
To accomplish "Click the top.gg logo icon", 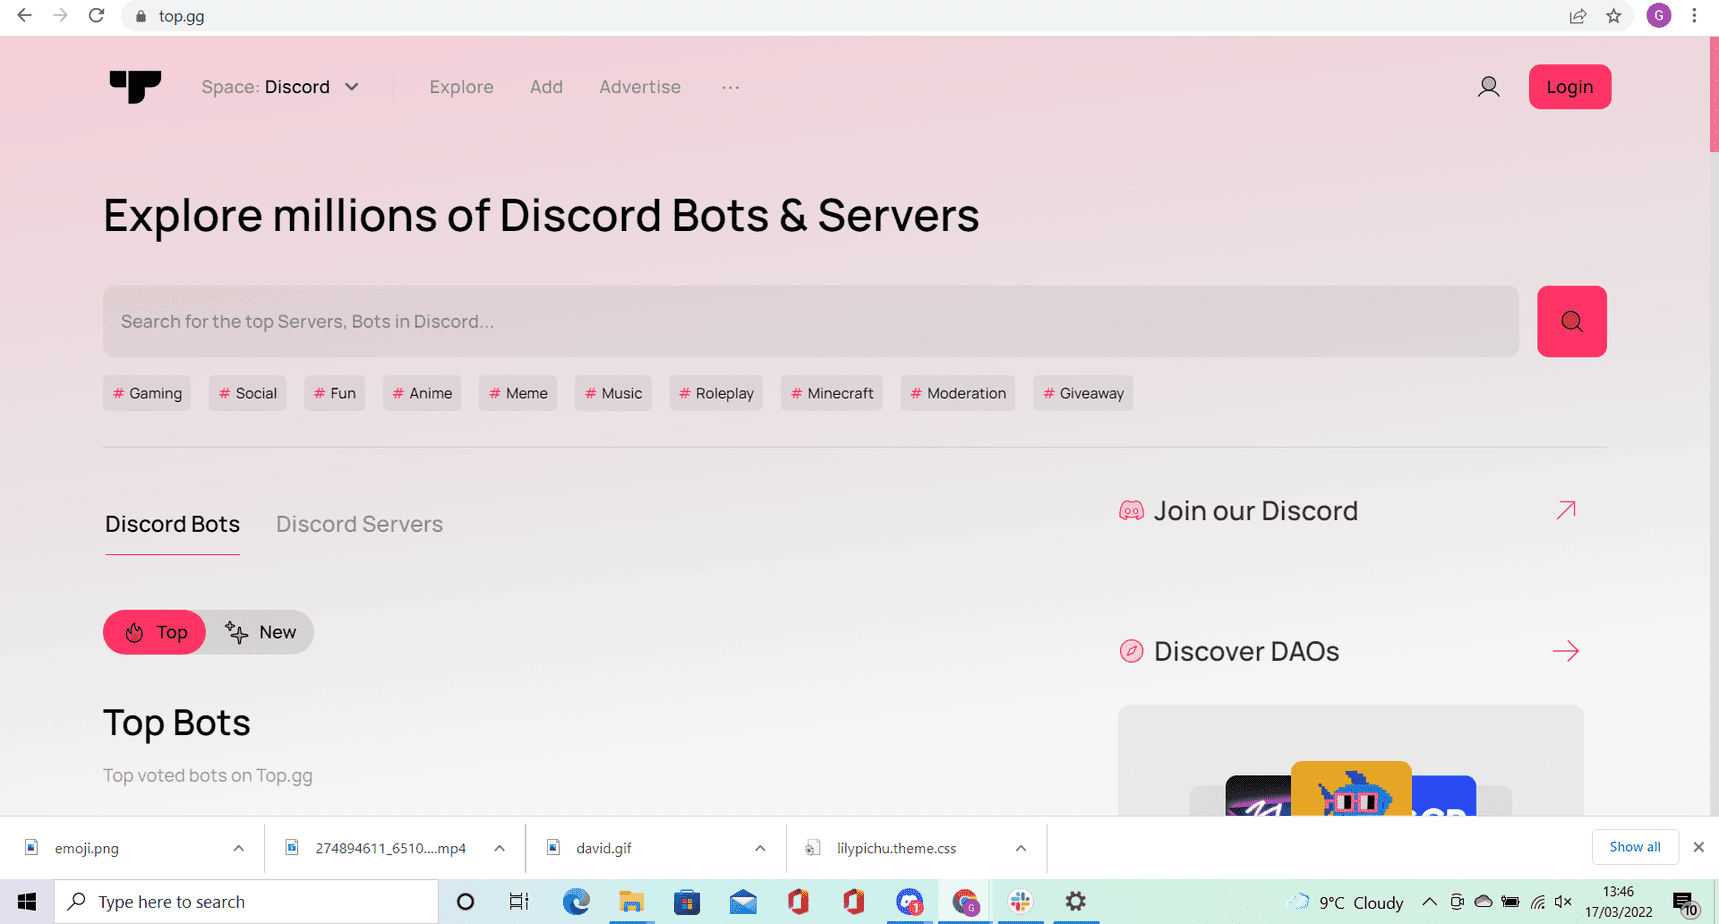I will point(135,86).
